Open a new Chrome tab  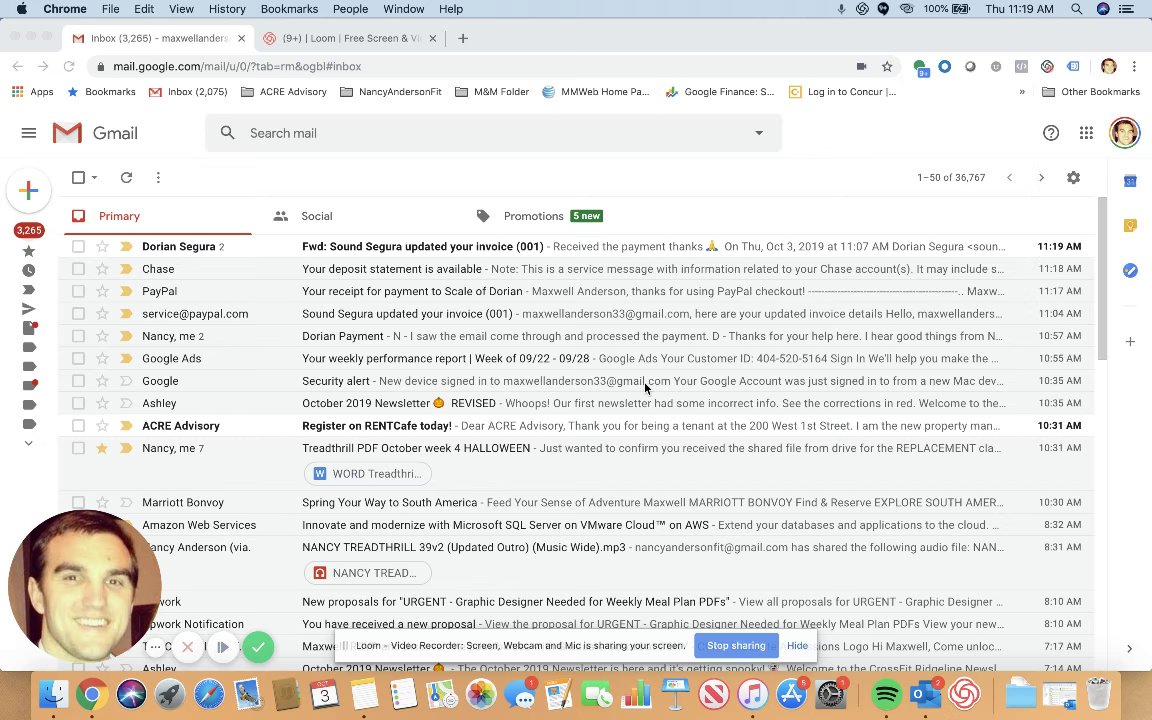[463, 38]
